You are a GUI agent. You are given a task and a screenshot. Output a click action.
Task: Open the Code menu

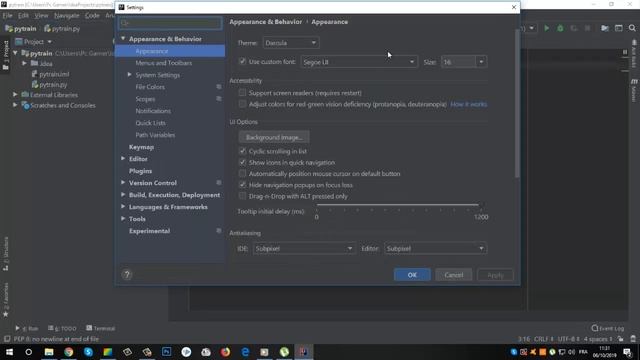click(x=92, y=16)
